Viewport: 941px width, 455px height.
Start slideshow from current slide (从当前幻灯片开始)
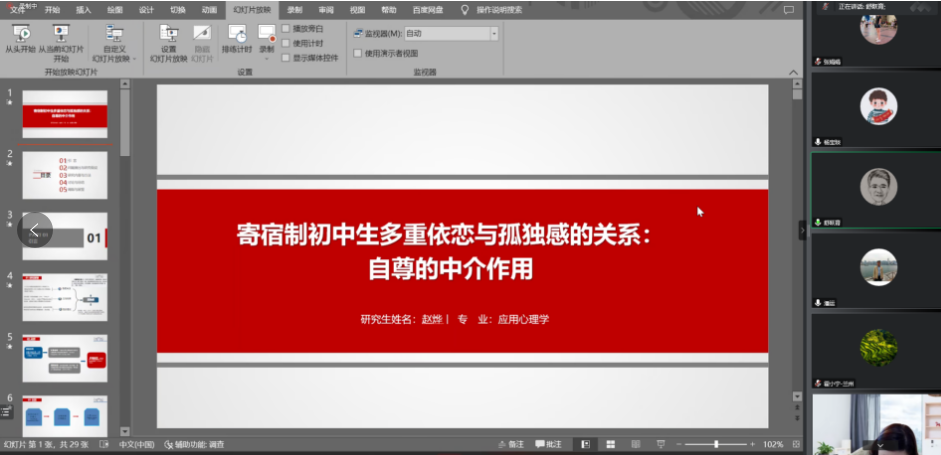61,38
